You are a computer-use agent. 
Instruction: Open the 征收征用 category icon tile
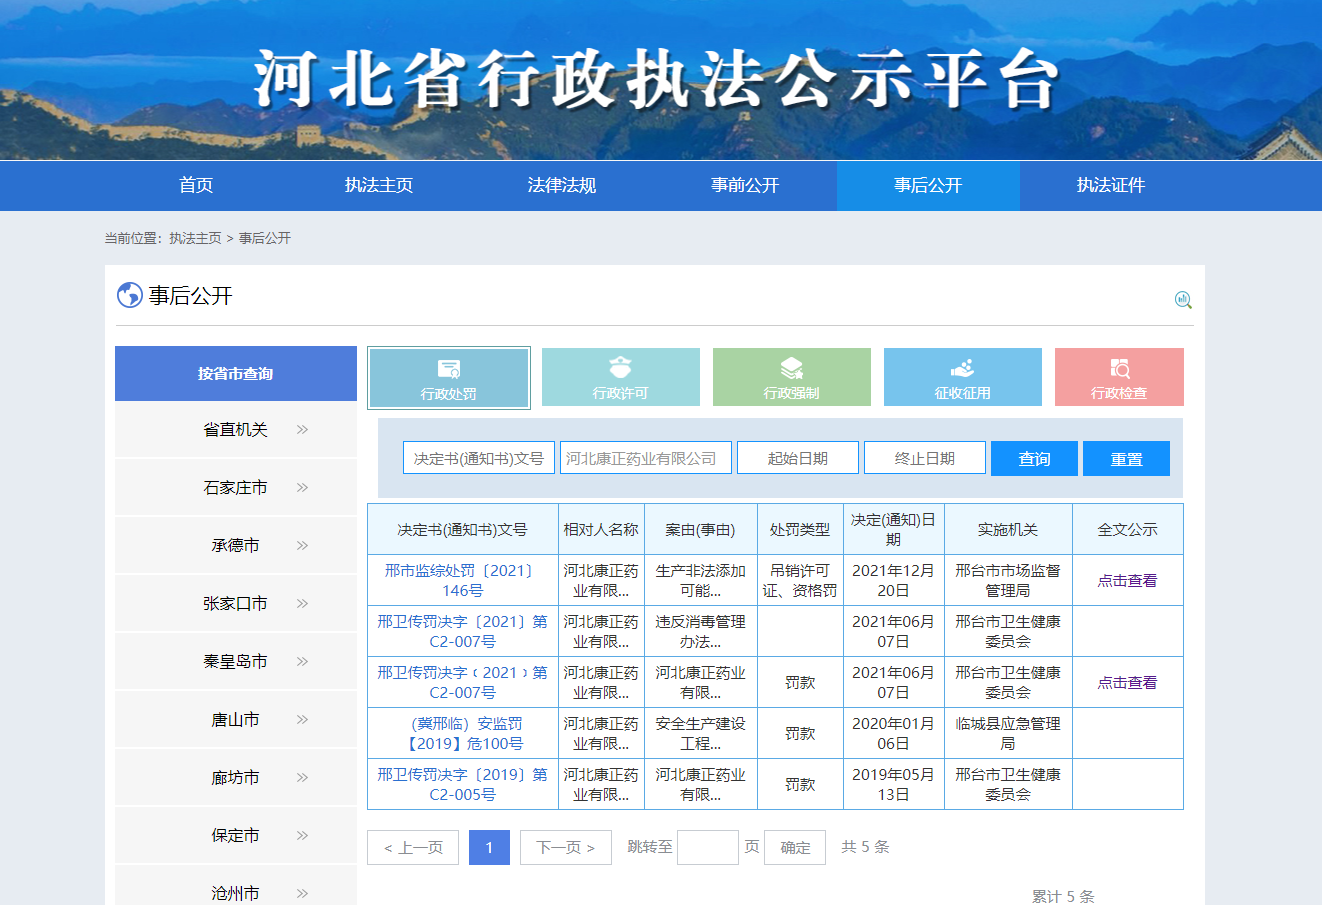pyautogui.click(x=962, y=377)
